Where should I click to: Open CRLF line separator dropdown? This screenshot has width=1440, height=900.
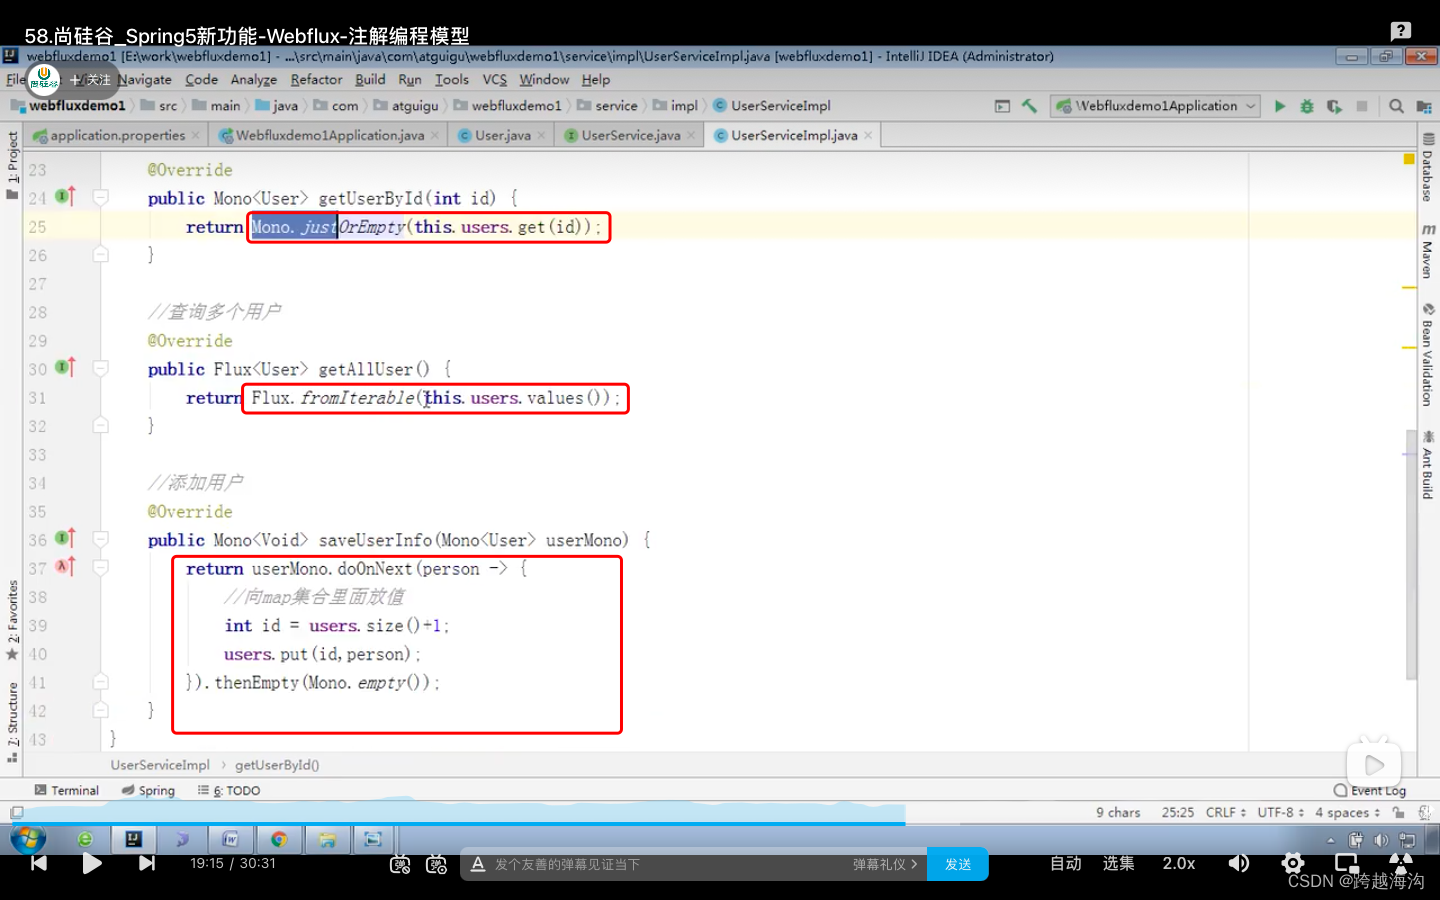[x=1226, y=812]
